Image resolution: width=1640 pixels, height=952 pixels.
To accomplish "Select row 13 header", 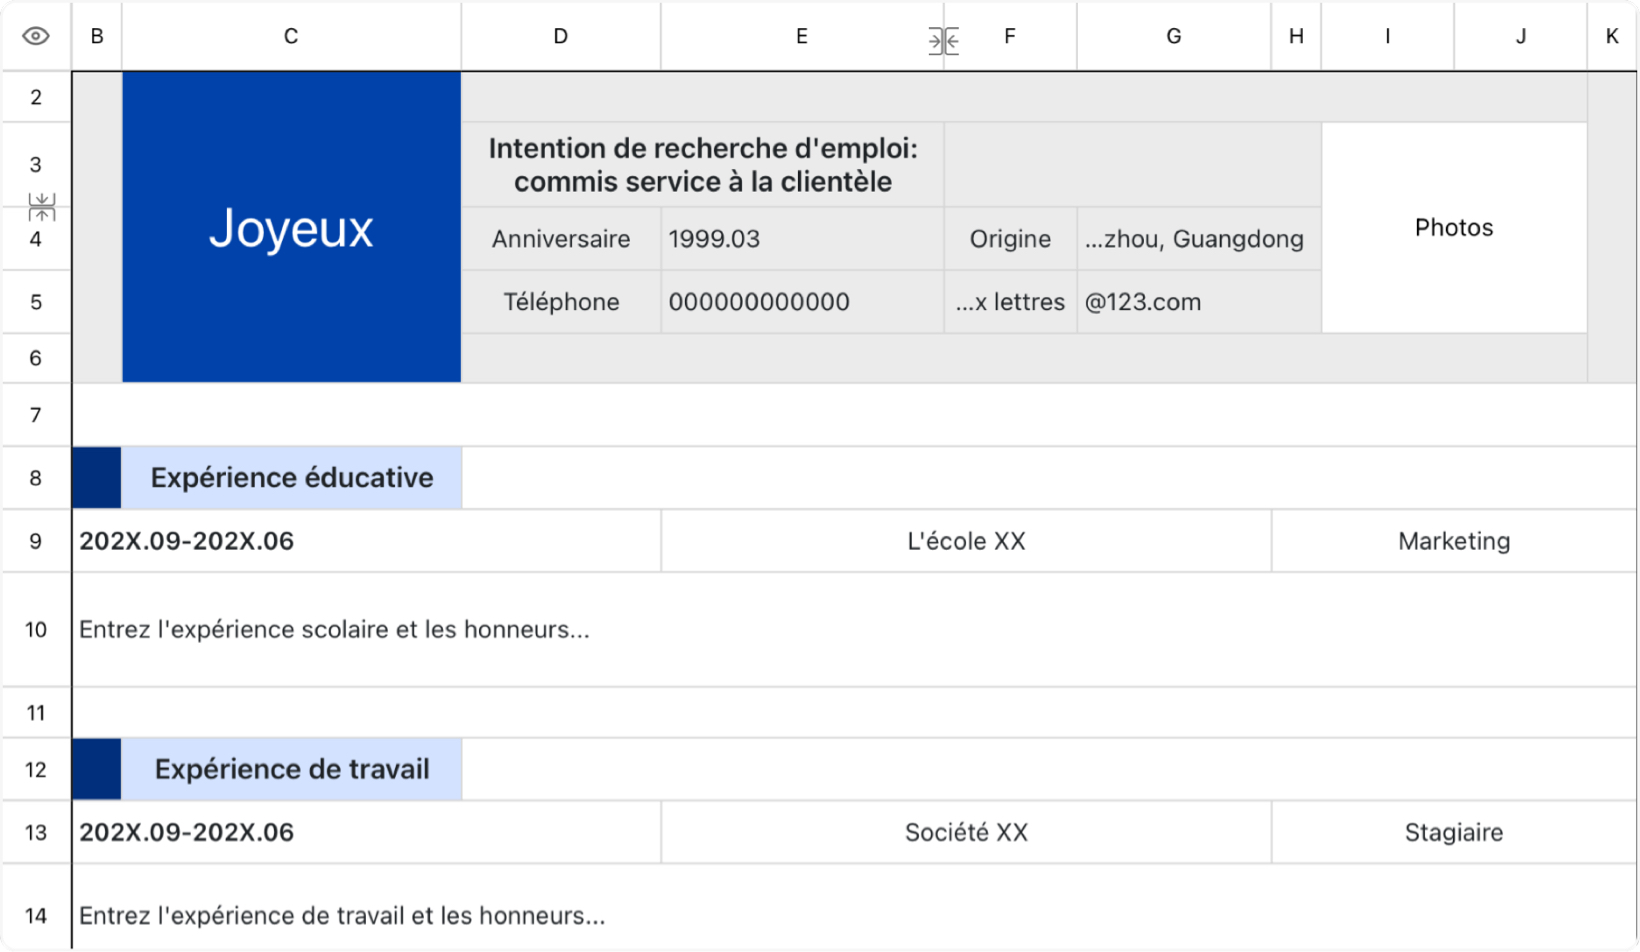I will click(x=36, y=832).
